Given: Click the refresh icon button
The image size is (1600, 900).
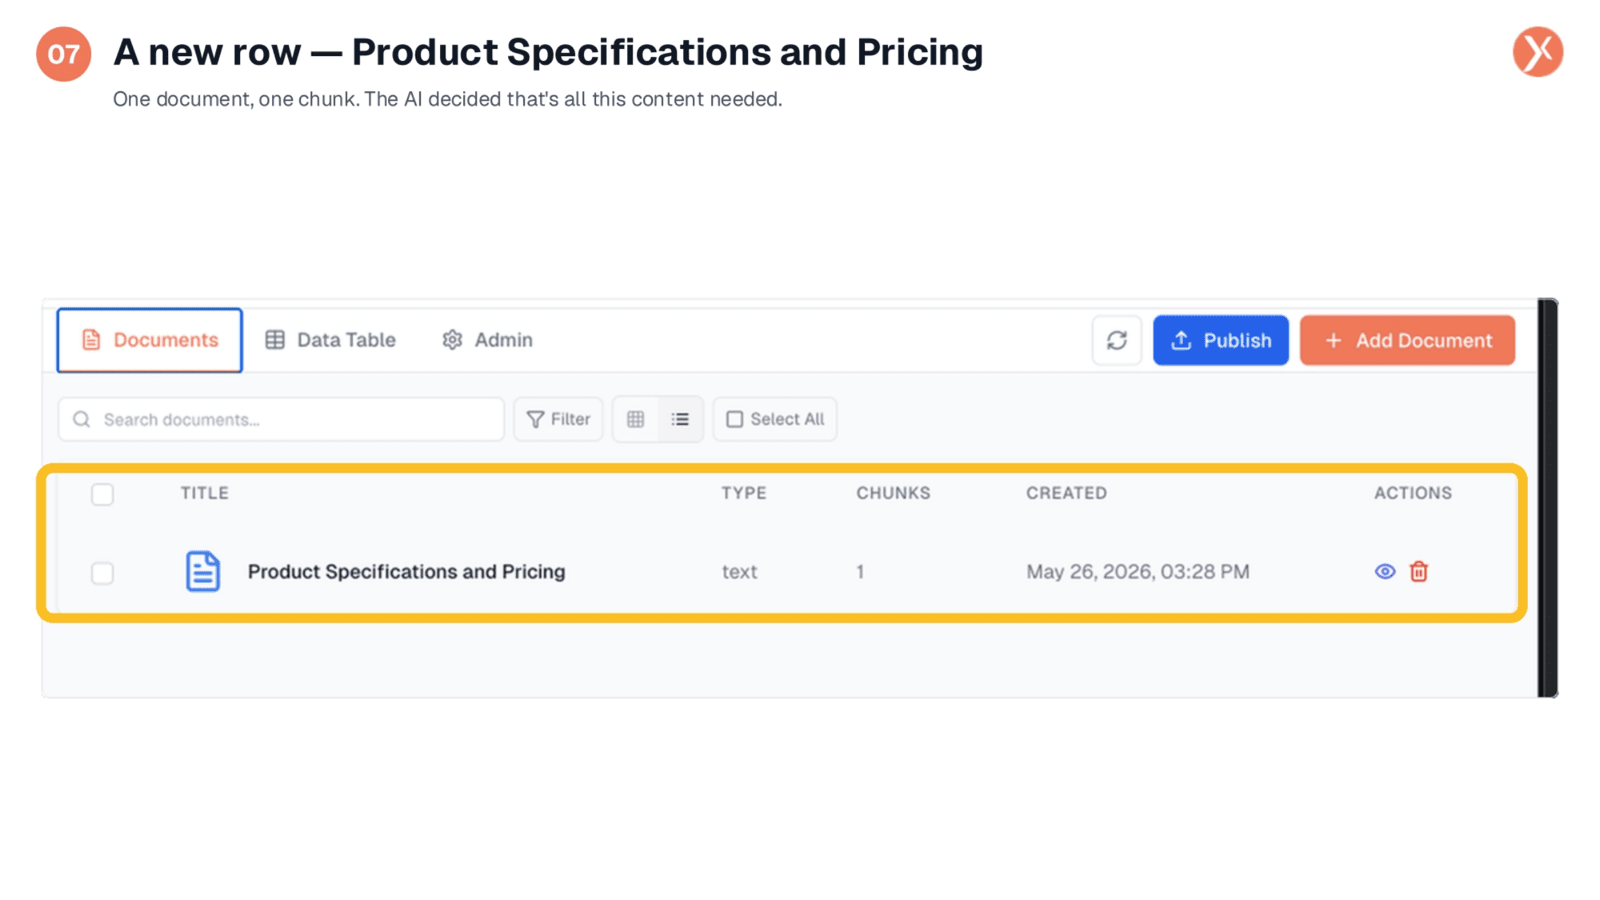Looking at the screenshot, I should (1116, 340).
